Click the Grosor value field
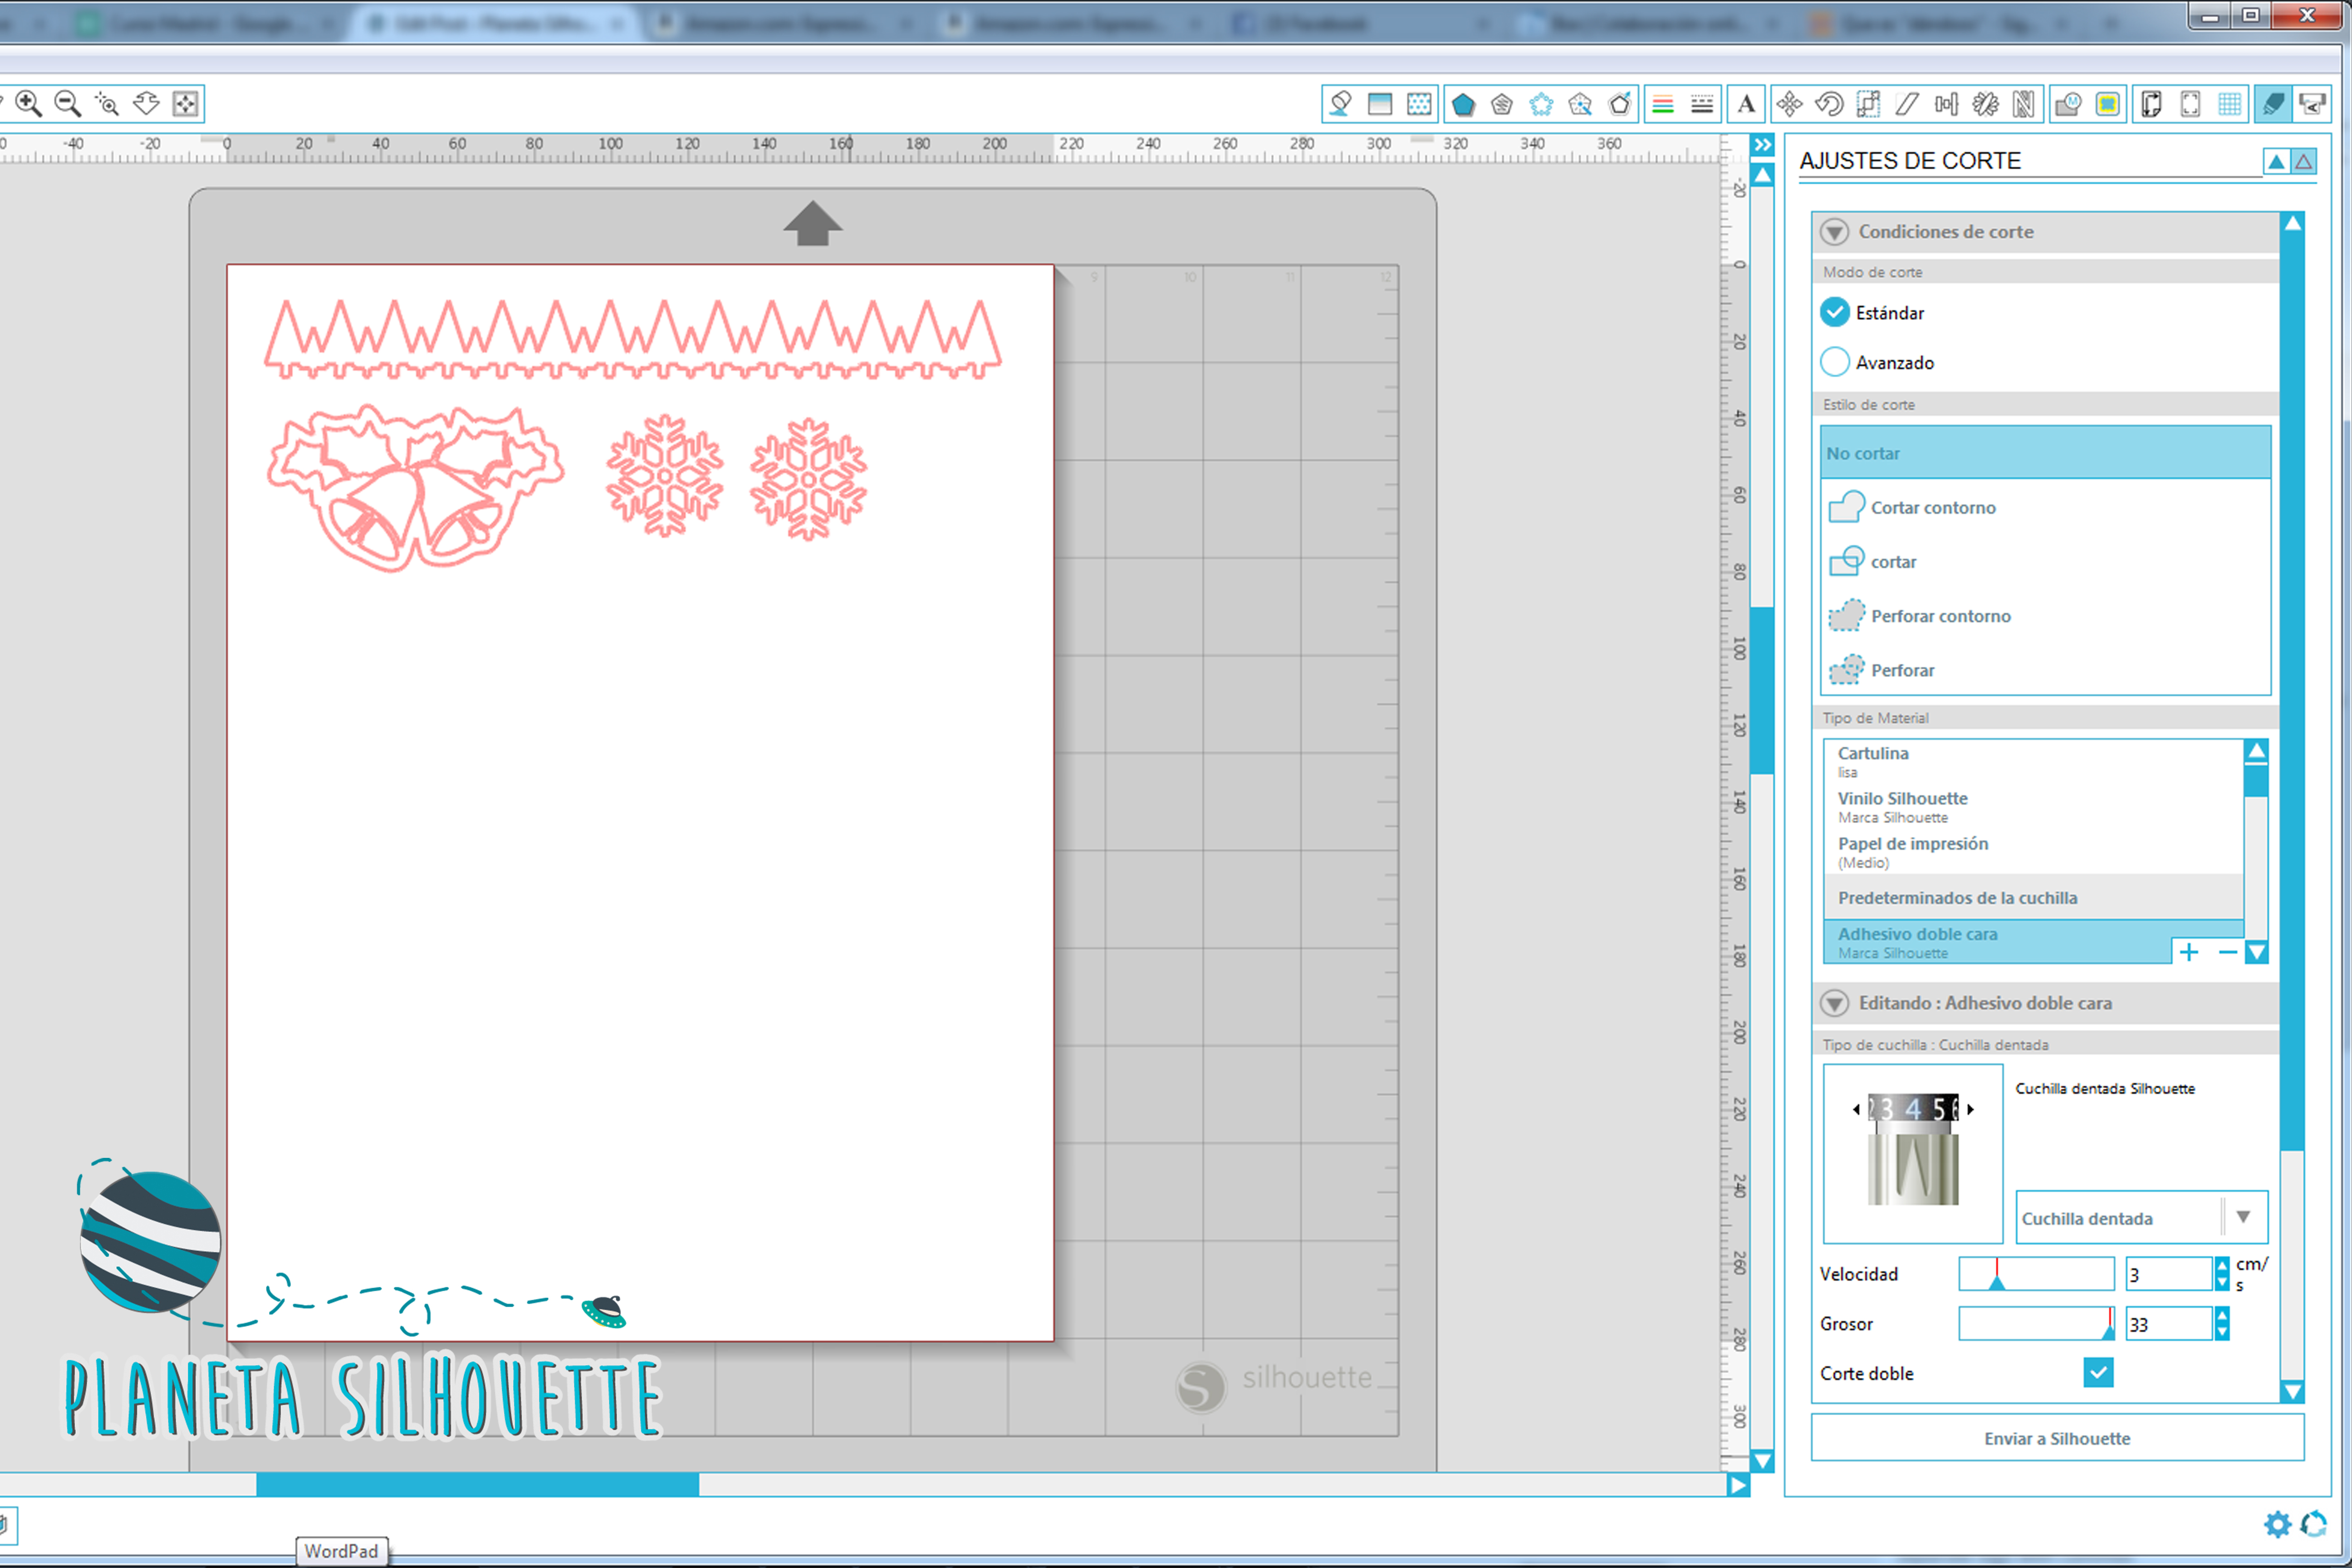This screenshot has height=1568, width=2352. pyautogui.click(x=2169, y=1324)
